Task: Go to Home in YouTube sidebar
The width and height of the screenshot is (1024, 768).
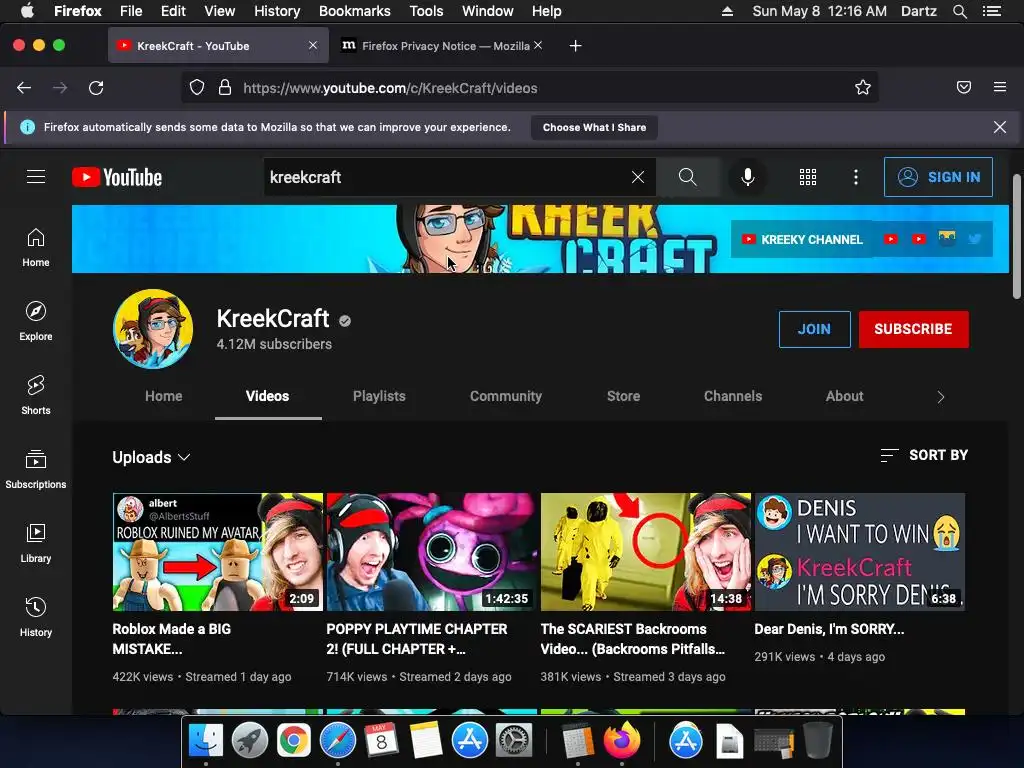Action: tap(36, 248)
